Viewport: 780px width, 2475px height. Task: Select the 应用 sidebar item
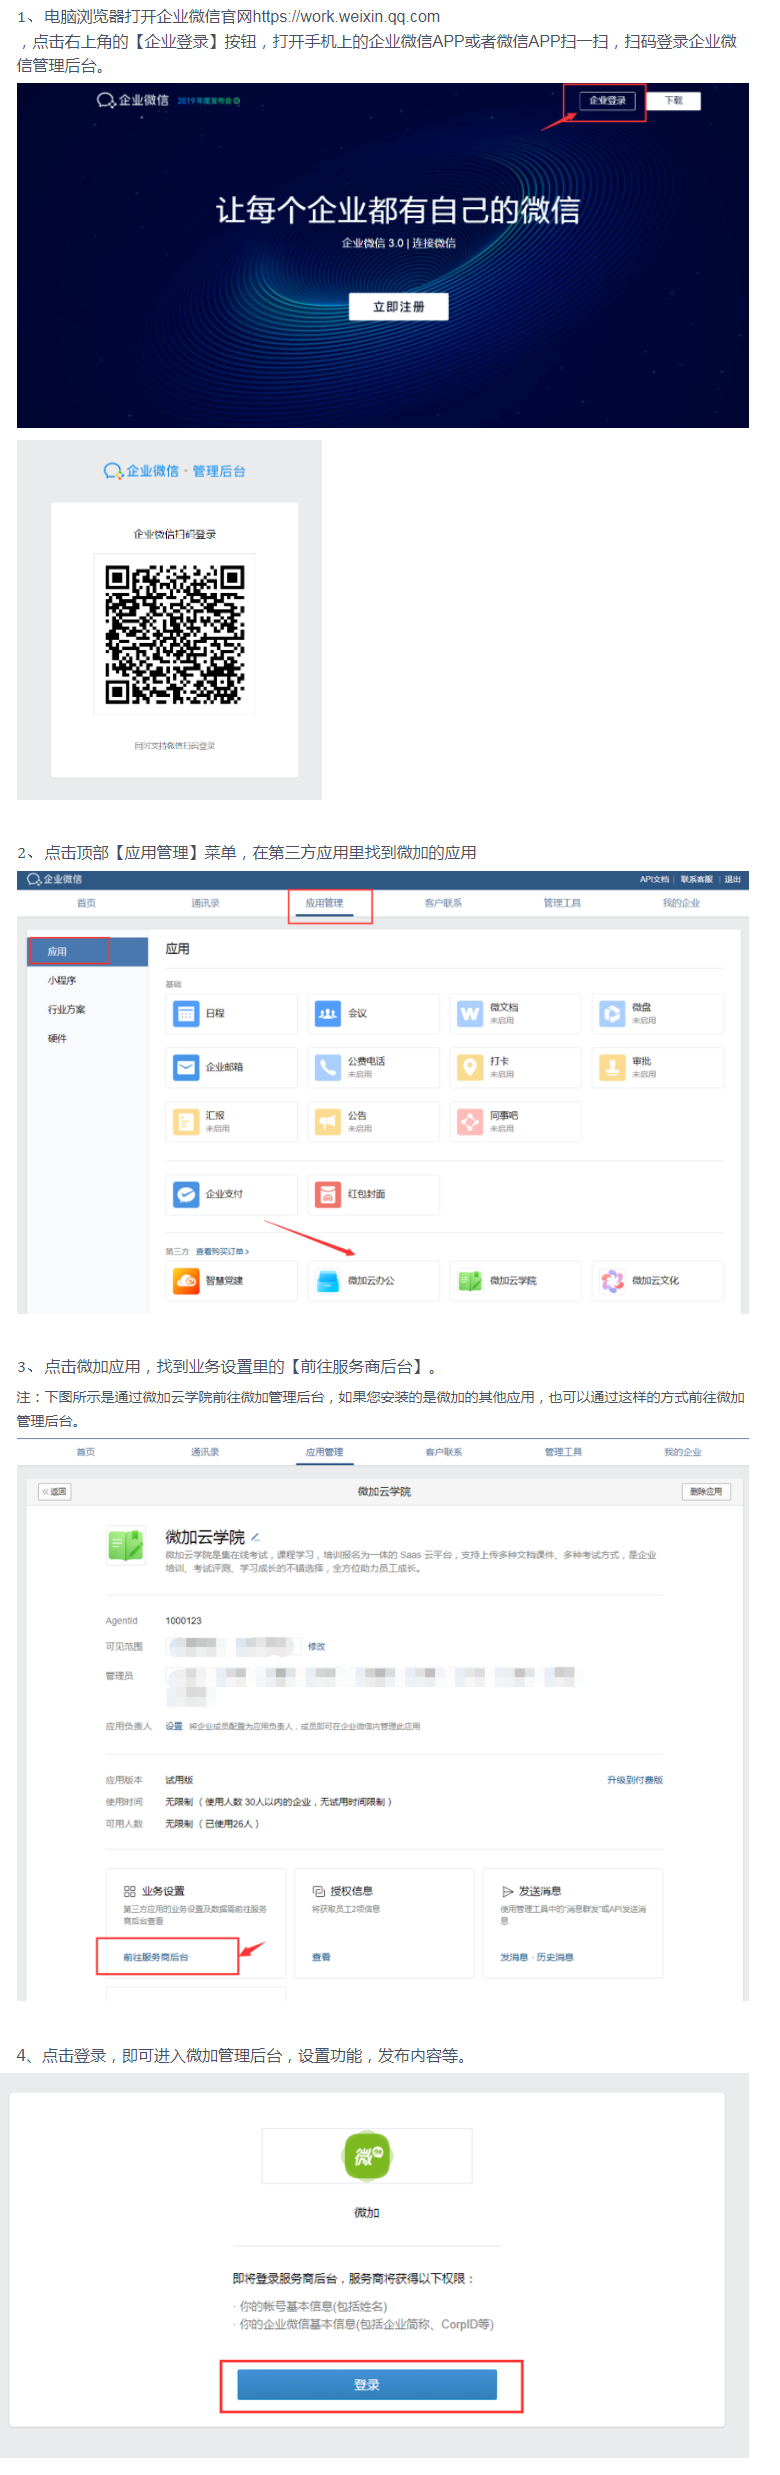(87, 951)
